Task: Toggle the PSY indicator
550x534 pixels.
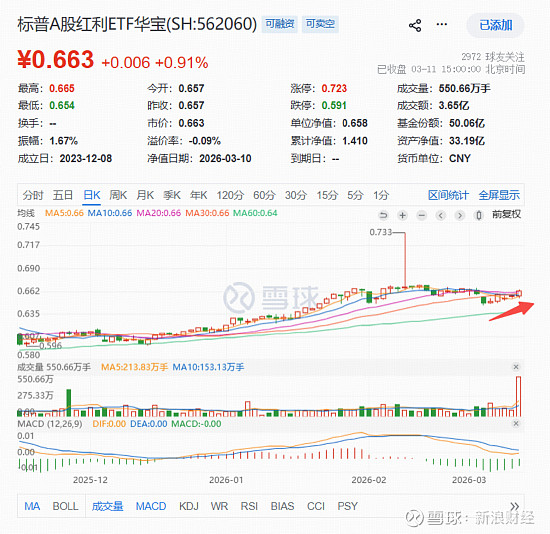Action: pyautogui.click(x=347, y=506)
